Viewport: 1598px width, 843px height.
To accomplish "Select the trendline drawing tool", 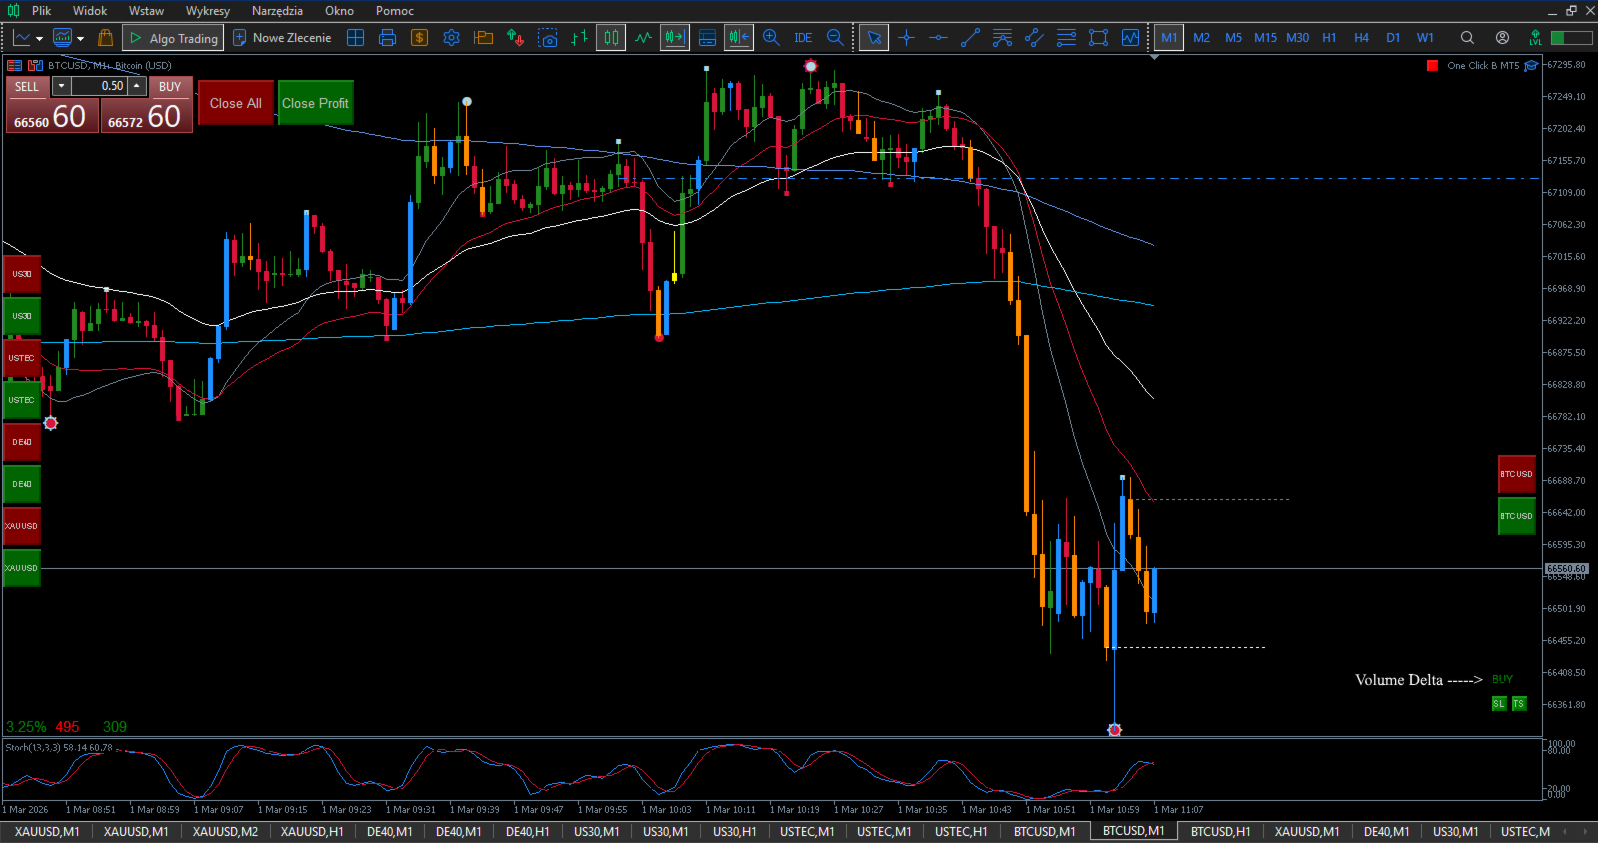I will pos(970,38).
